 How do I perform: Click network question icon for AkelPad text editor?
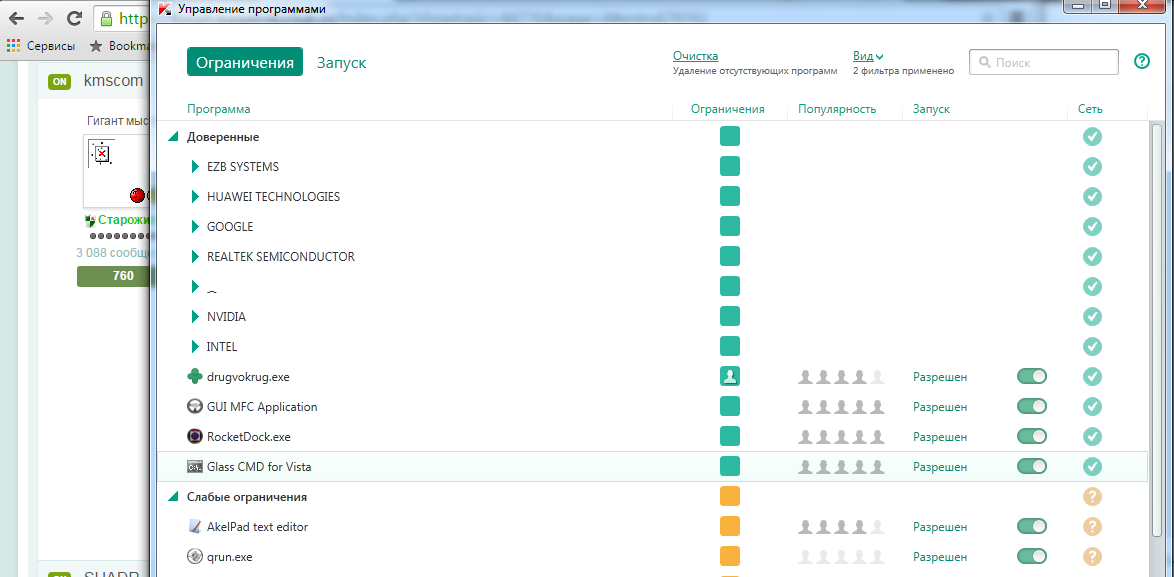1092,527
